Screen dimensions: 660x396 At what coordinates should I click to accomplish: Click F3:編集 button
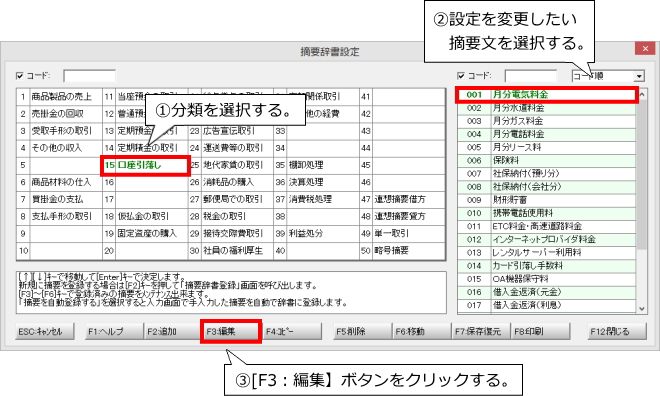click(231, 331)
